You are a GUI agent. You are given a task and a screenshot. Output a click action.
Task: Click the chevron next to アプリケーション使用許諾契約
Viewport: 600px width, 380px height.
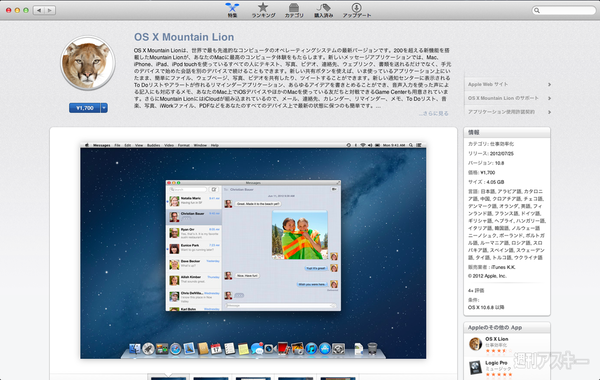(x=549, y=112)
